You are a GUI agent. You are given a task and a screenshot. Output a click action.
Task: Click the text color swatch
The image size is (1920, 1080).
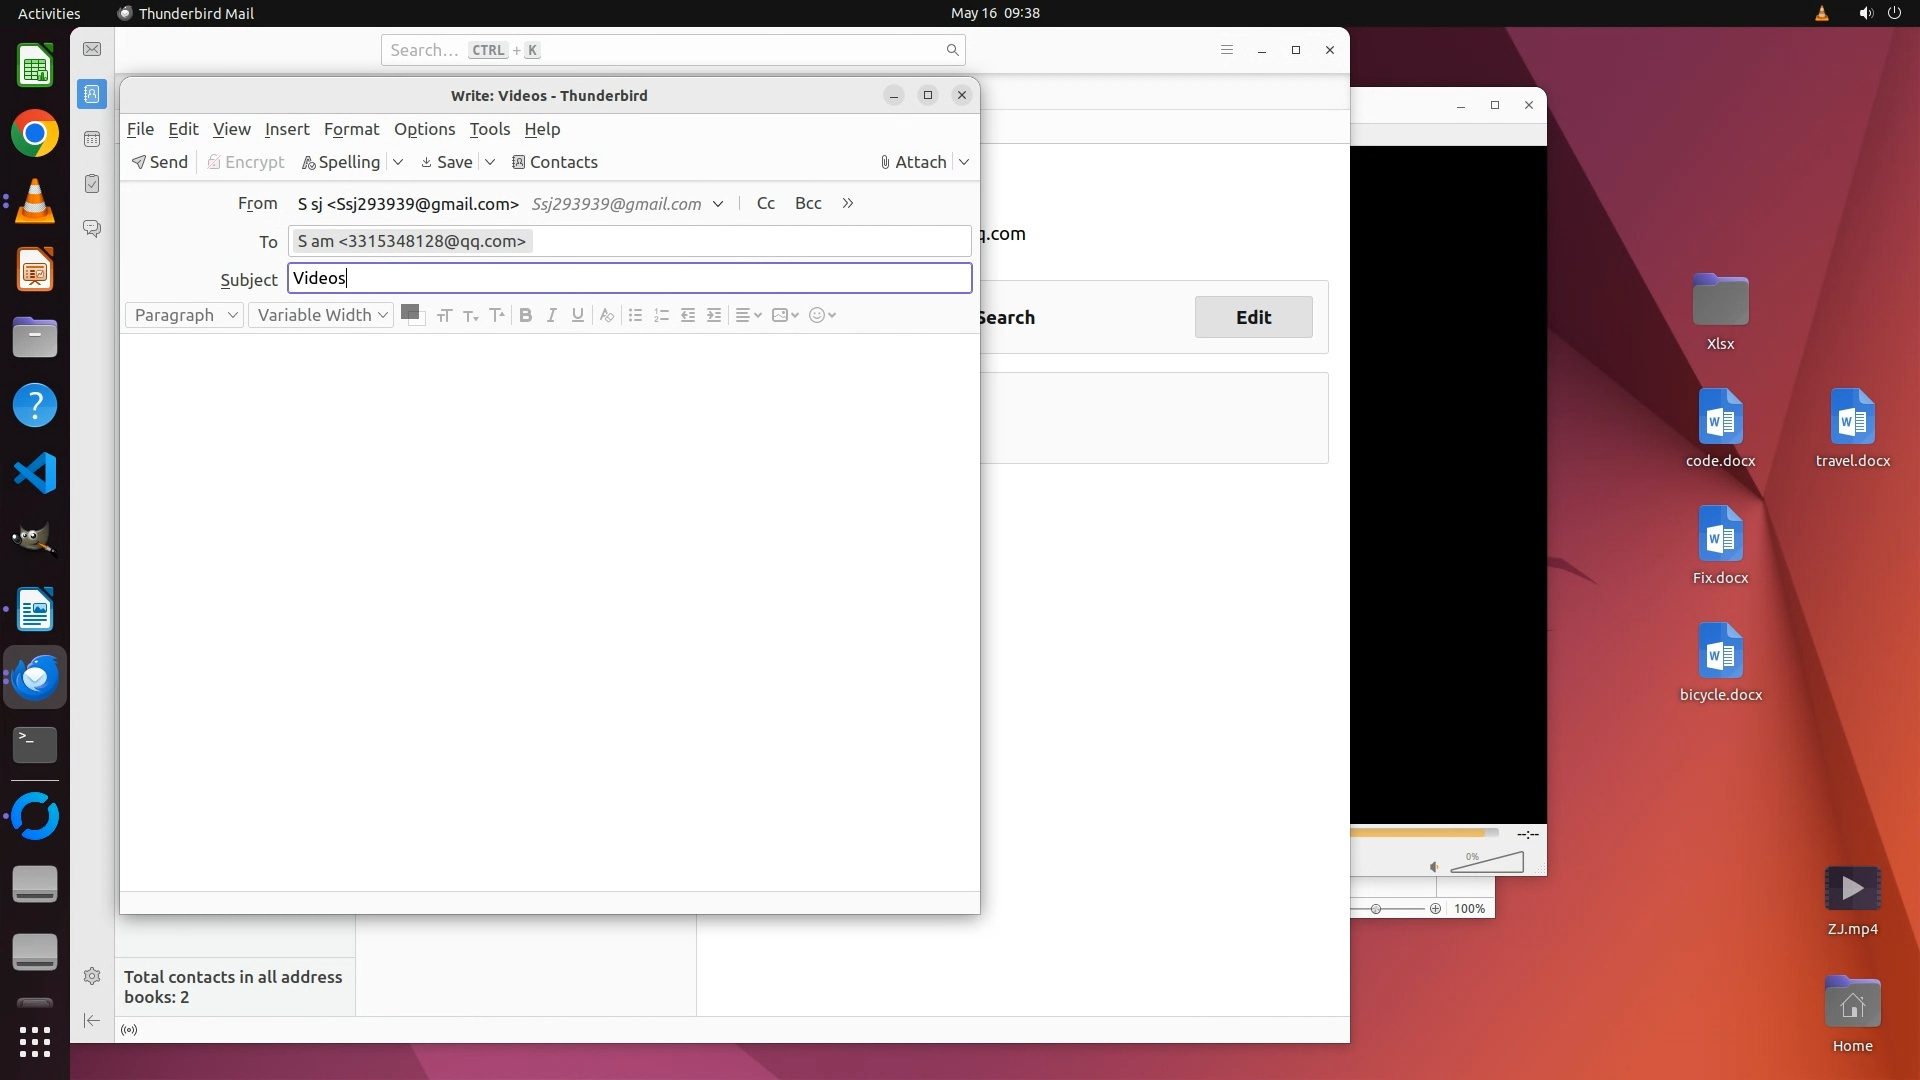click(x=408, y=312)
